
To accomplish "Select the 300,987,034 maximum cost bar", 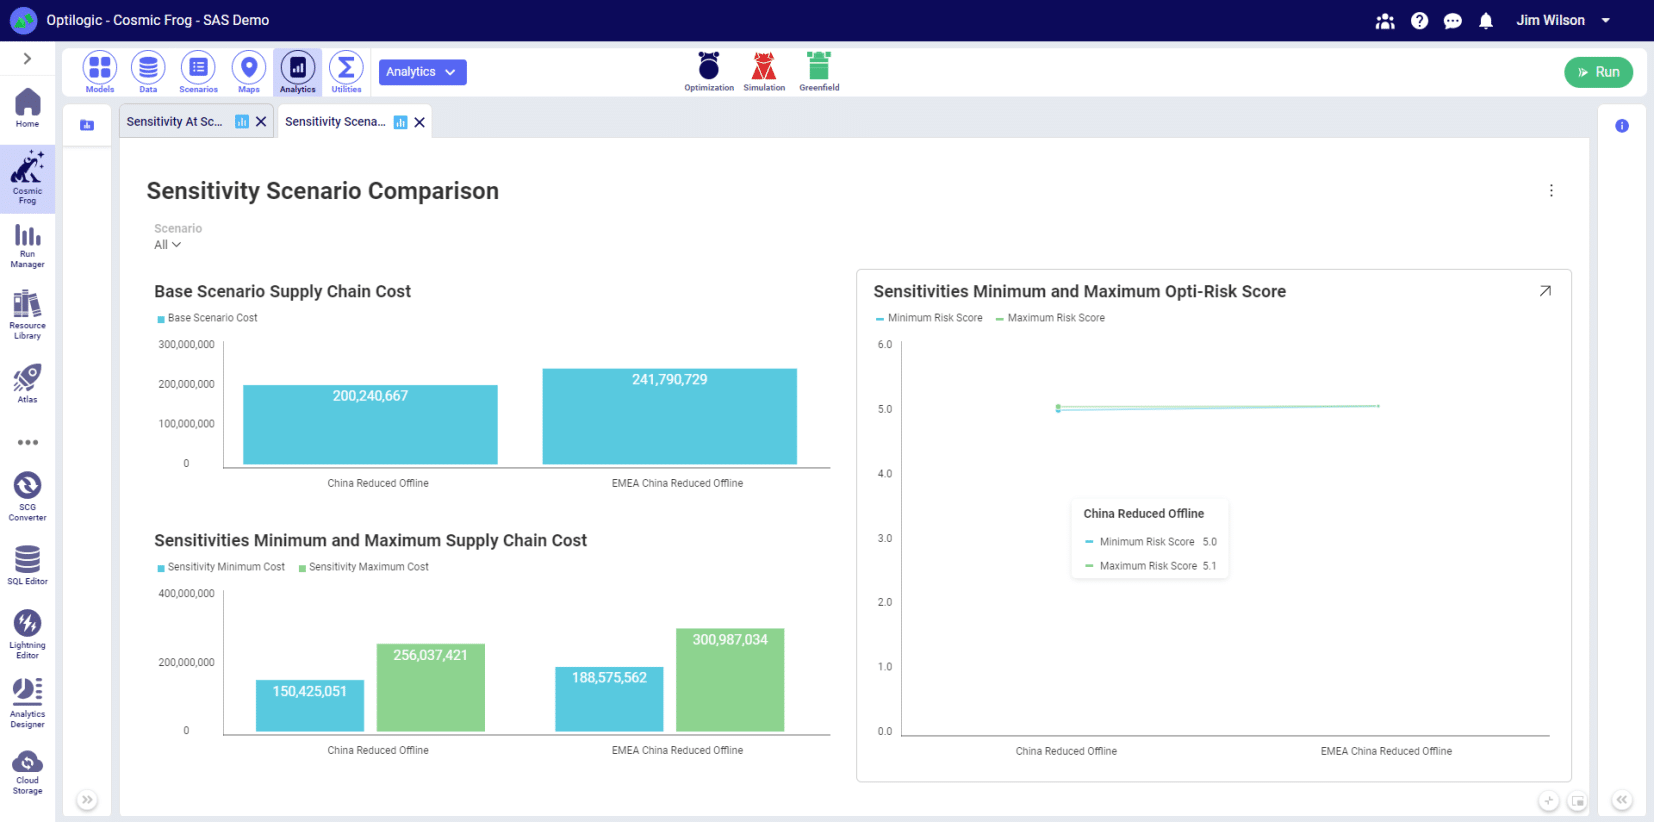I will tap(730, 680).
